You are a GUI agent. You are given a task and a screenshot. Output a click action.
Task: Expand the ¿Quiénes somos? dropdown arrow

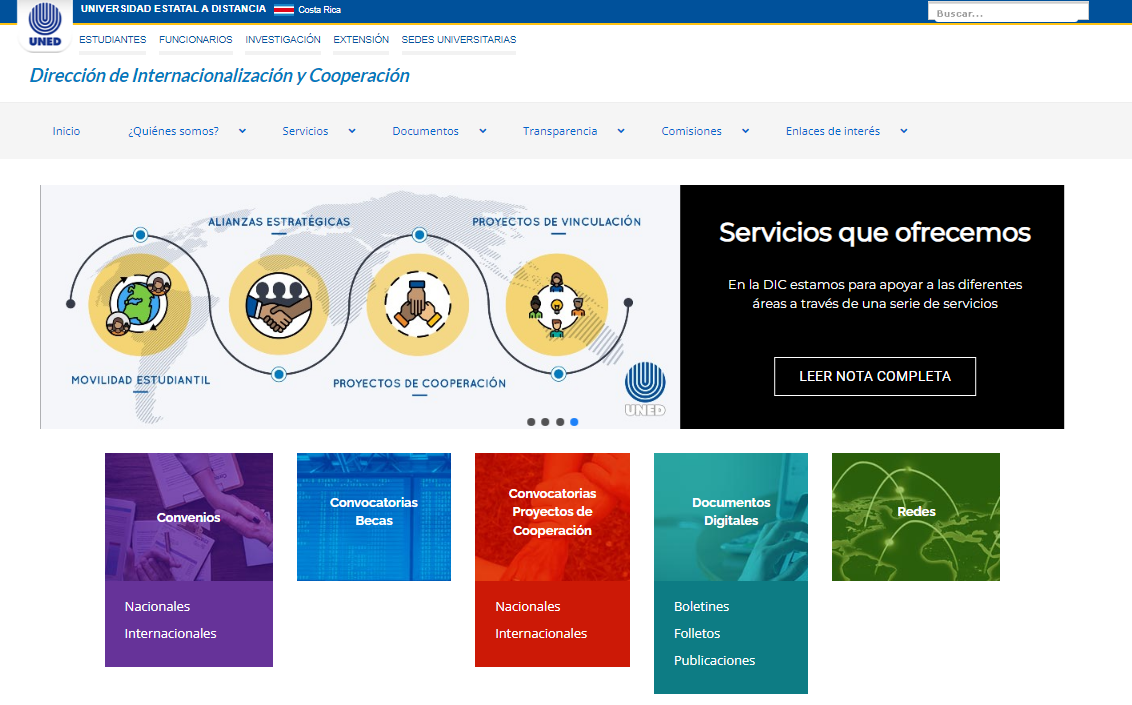(243, 131)
